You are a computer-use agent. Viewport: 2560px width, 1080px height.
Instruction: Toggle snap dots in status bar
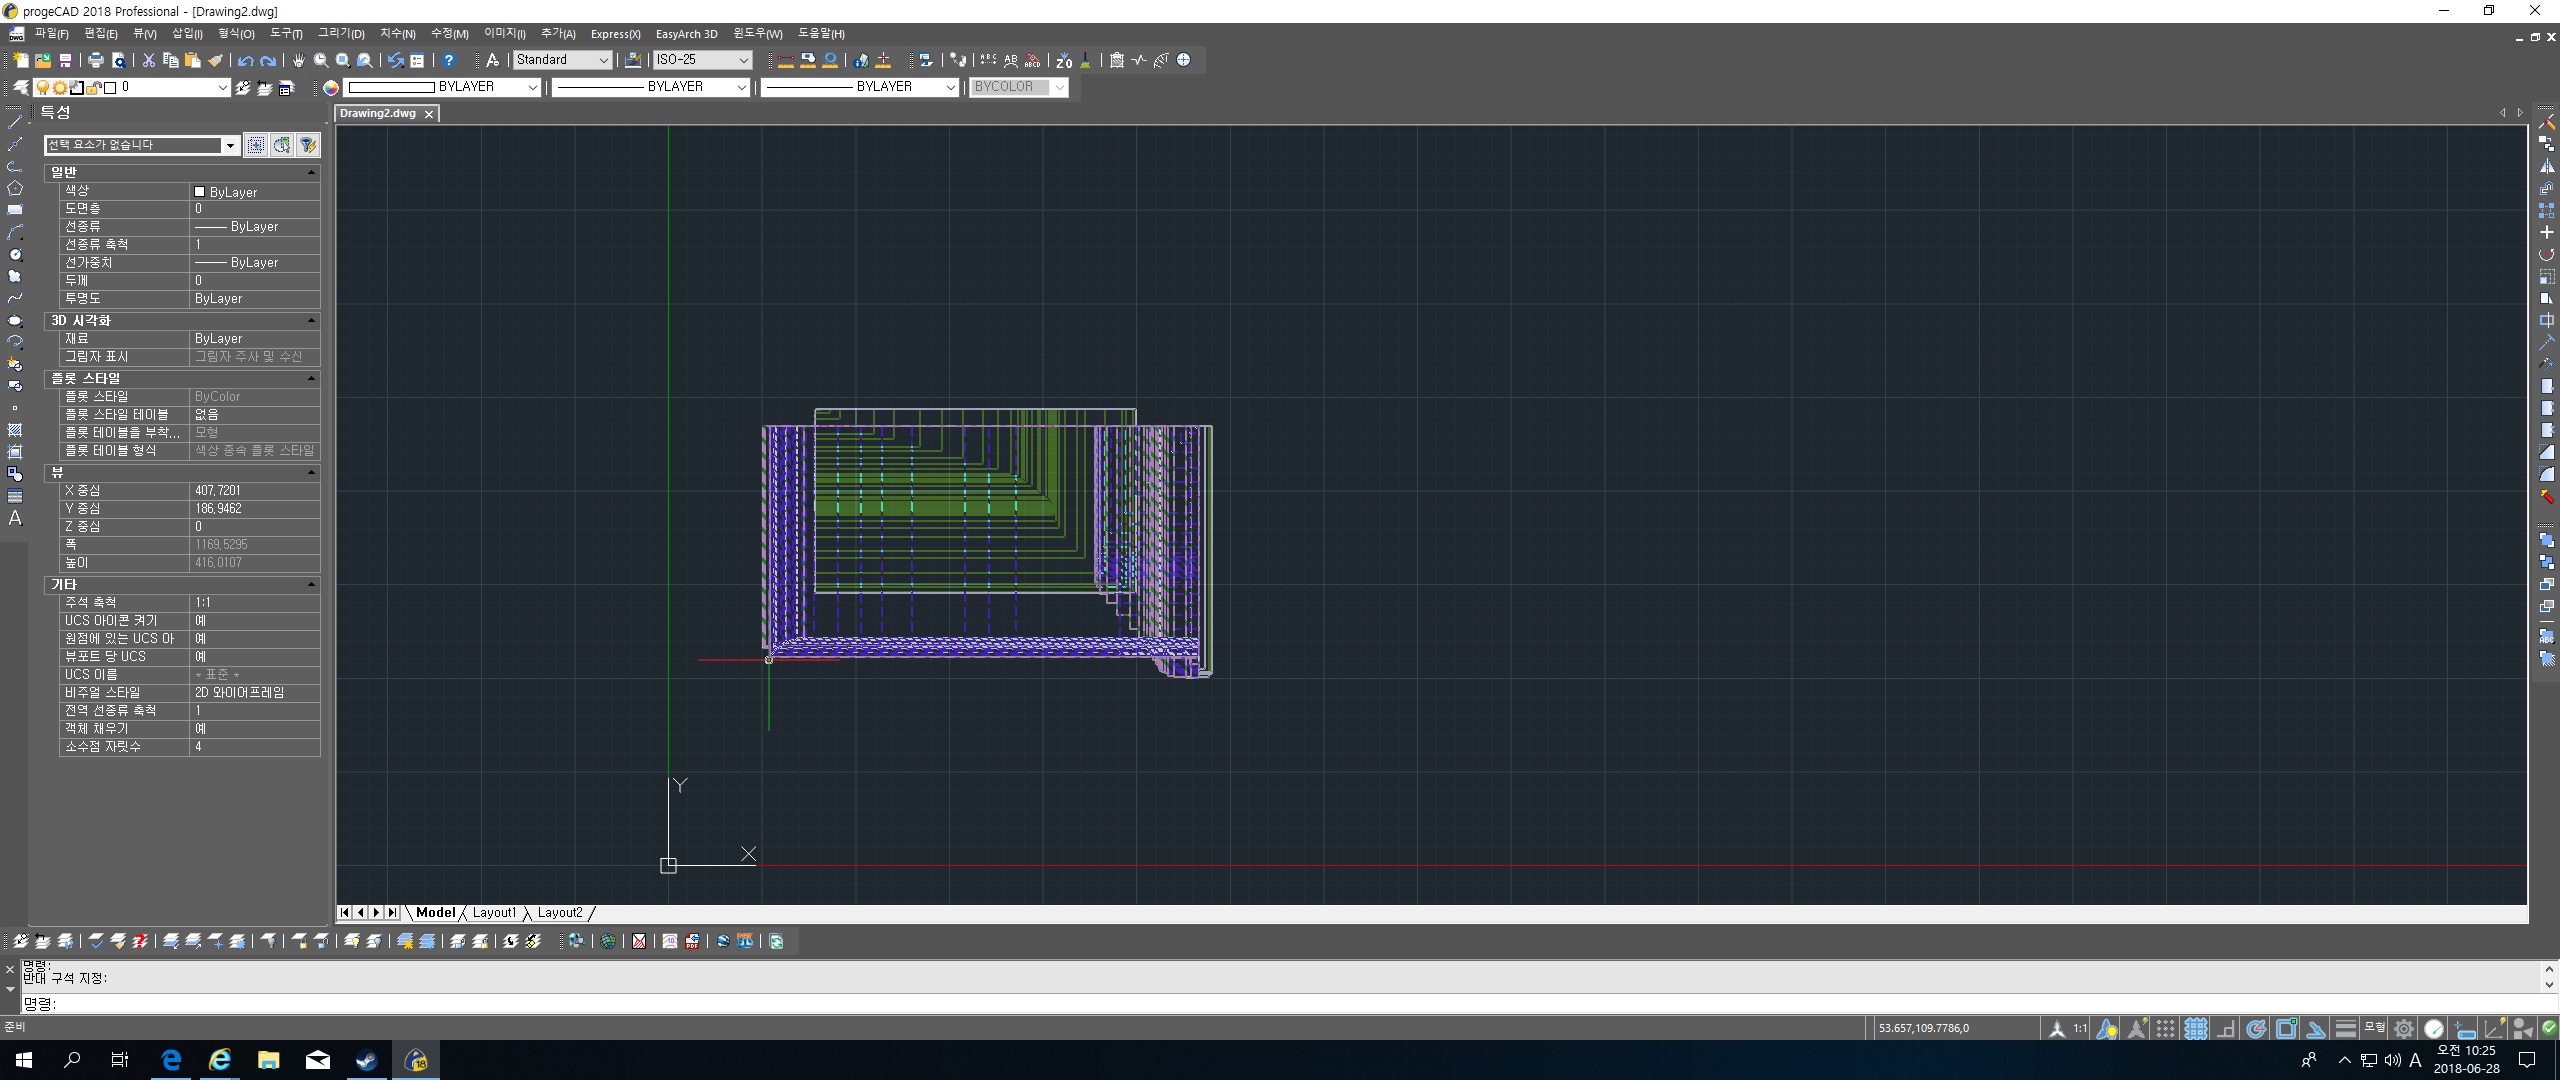click(x=2165, y=1028)
